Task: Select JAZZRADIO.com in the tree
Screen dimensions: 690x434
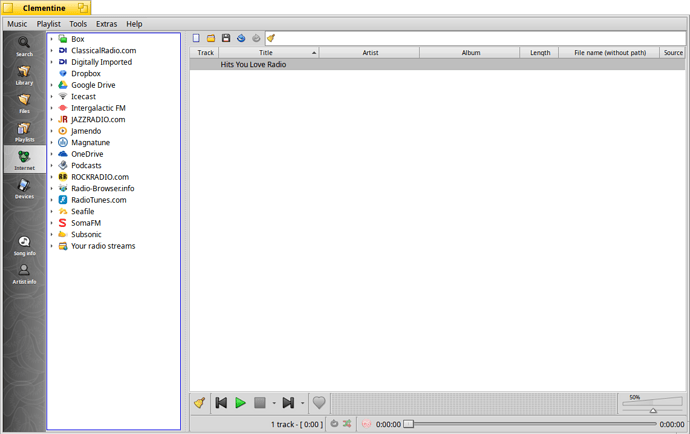Action: pos(98,119)
